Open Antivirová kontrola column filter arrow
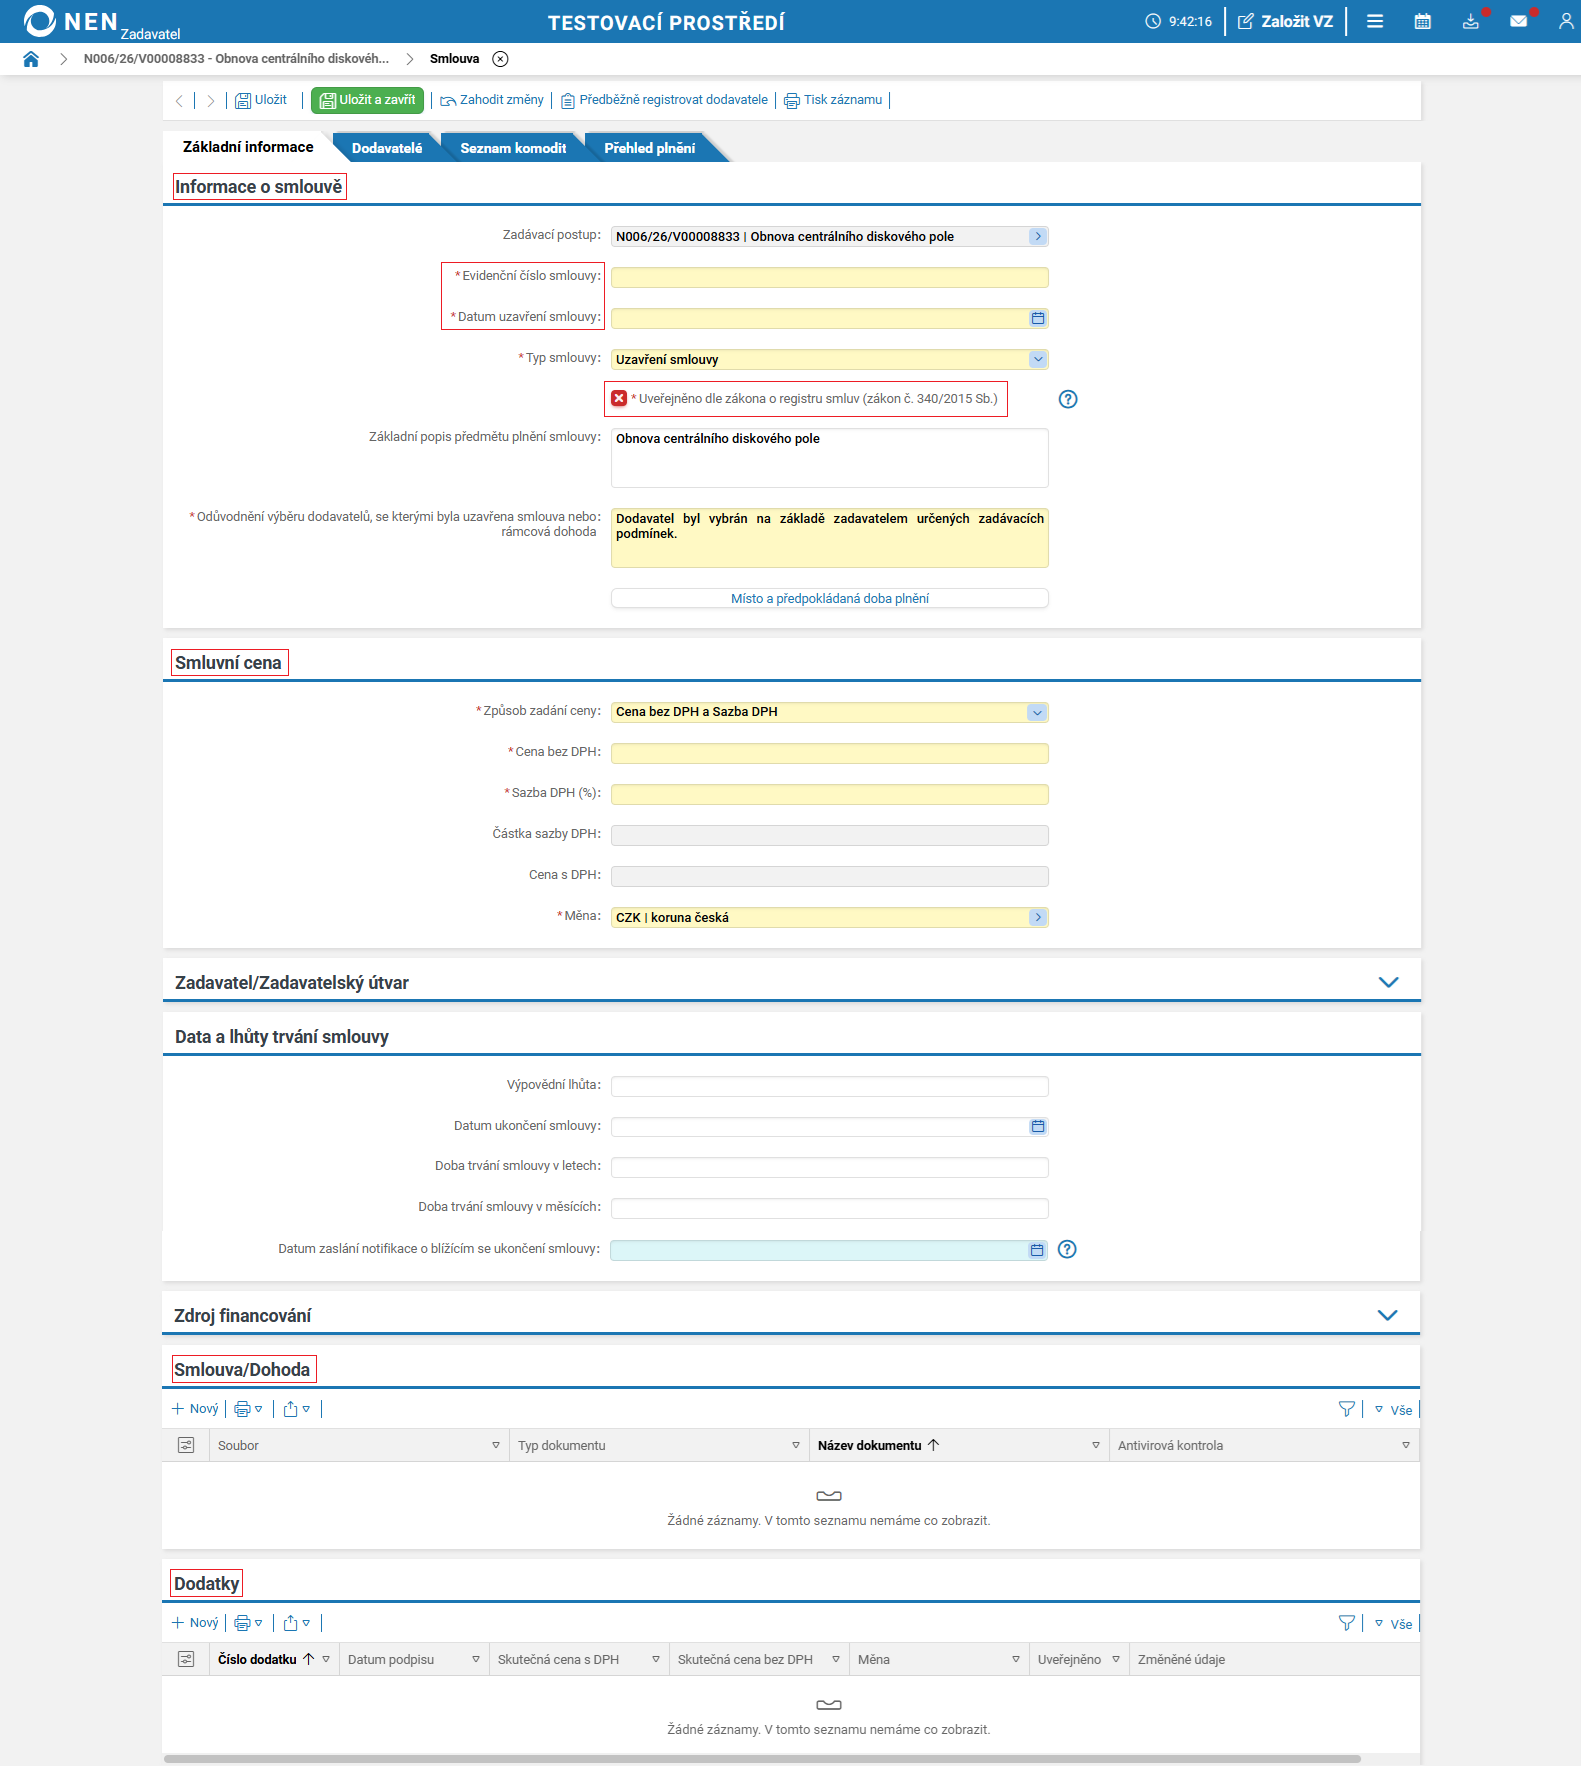Screen dimensions: 1581x1766 [x=1406, y=1445]
